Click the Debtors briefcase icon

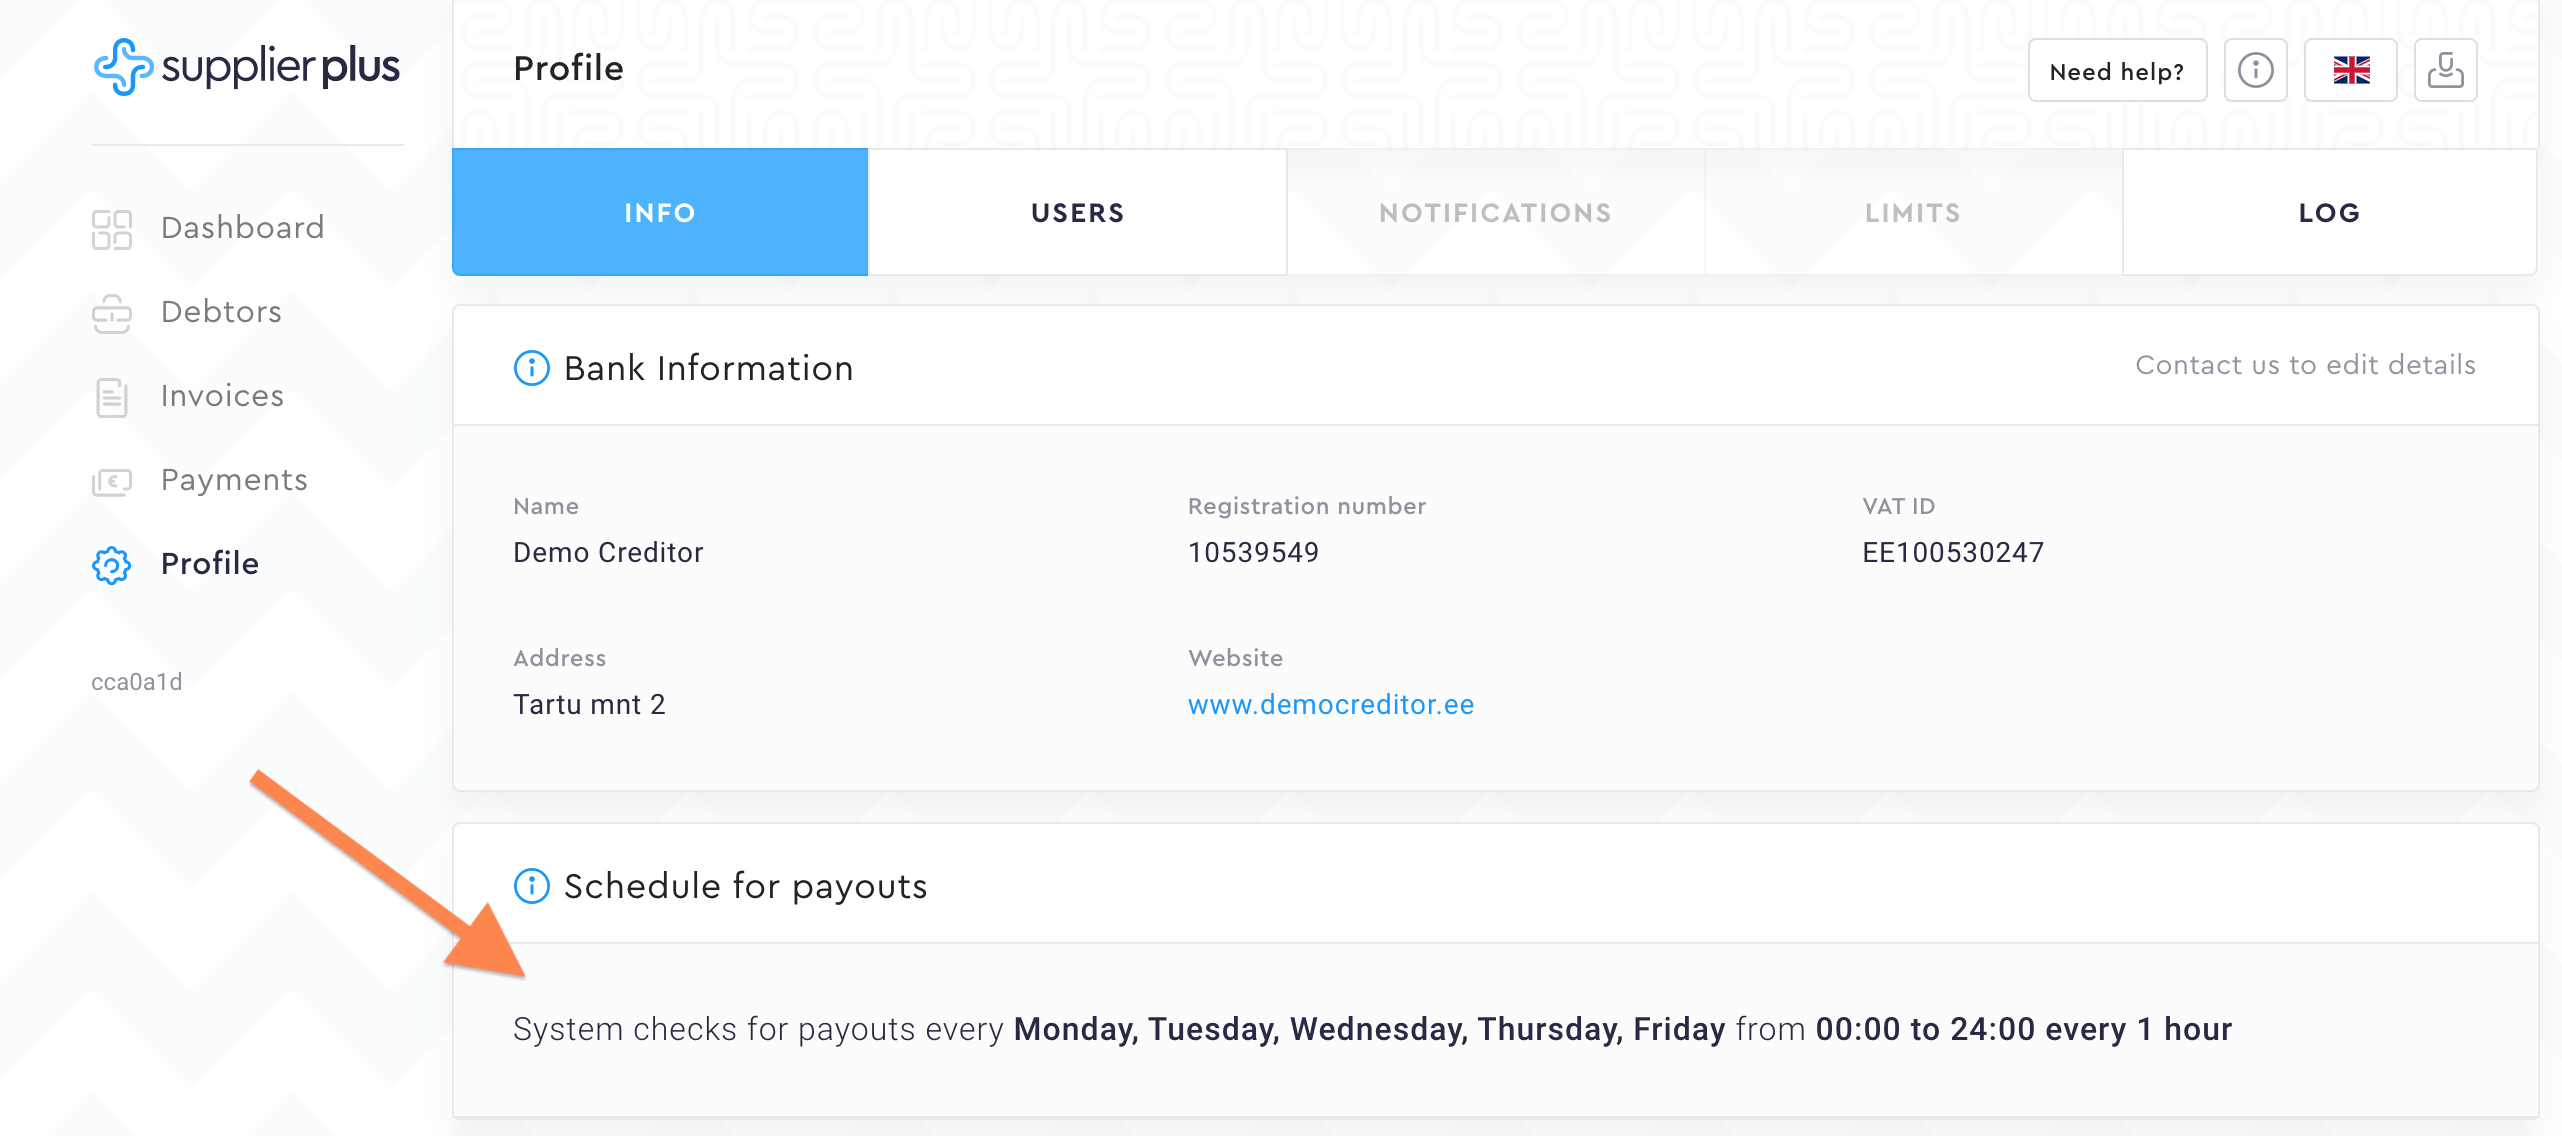[x=112, y=313]
